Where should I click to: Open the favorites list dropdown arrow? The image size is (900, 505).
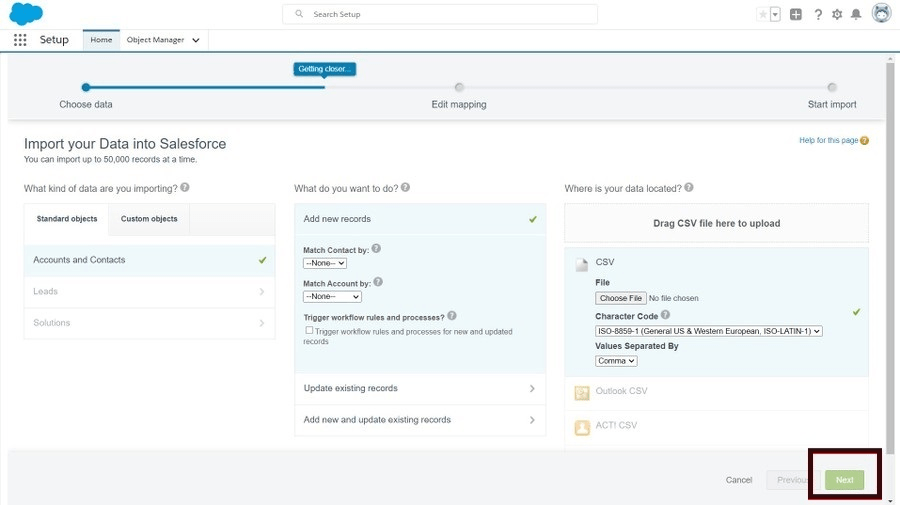click(775, 14)
